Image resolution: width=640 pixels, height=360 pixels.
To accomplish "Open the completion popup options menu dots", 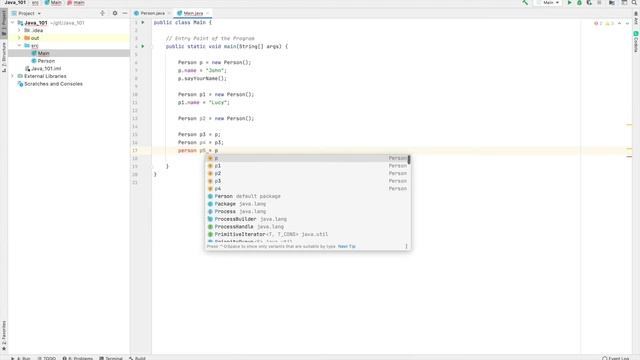I will pos(406,247).
